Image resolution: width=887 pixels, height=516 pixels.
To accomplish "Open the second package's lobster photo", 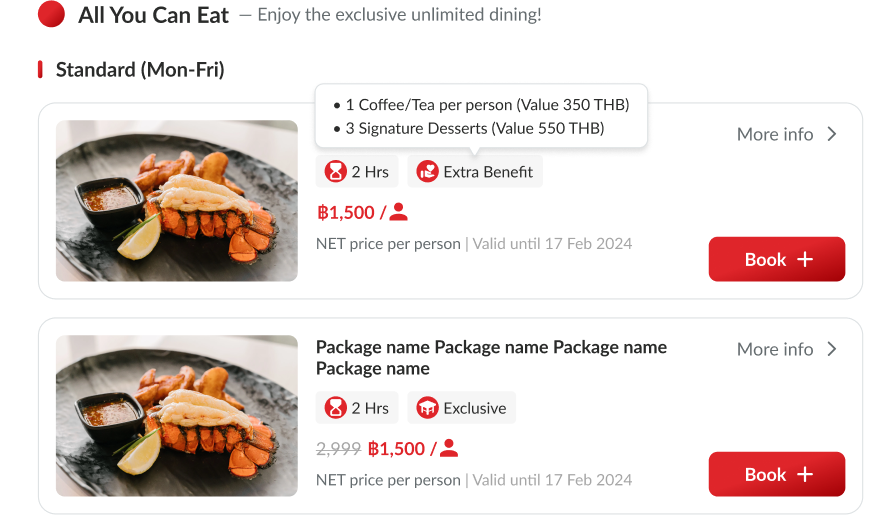I will tap(177, 415).
